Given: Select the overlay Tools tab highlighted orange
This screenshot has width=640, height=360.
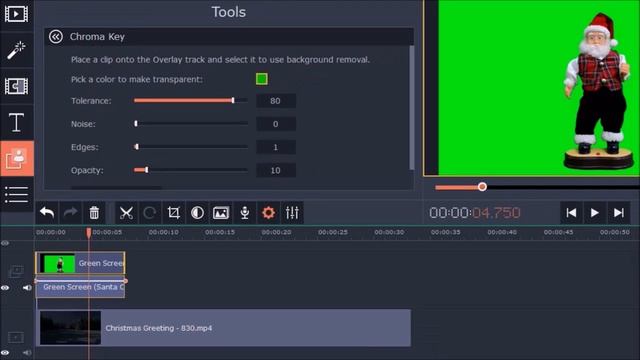Looking at the screenshot, I should coord(17,158).
